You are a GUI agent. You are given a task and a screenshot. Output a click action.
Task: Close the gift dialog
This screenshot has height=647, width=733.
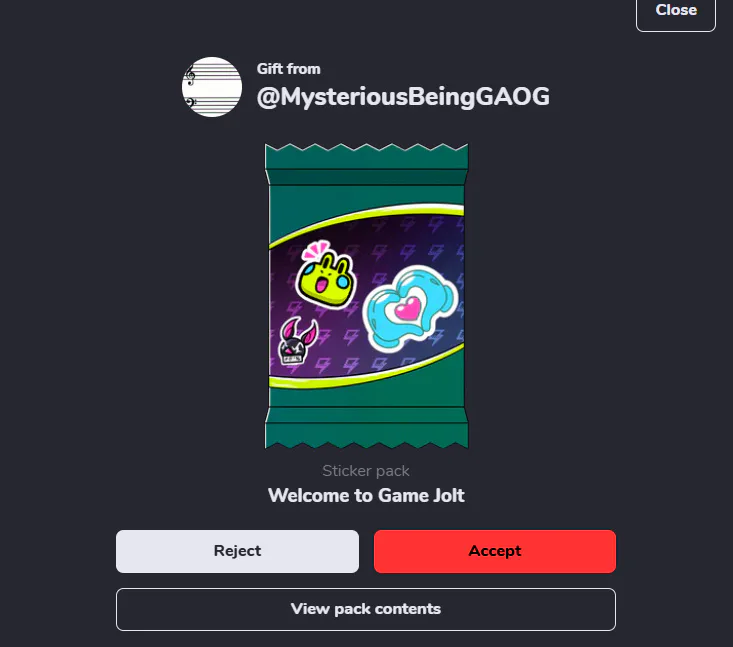tap(676, 12)
